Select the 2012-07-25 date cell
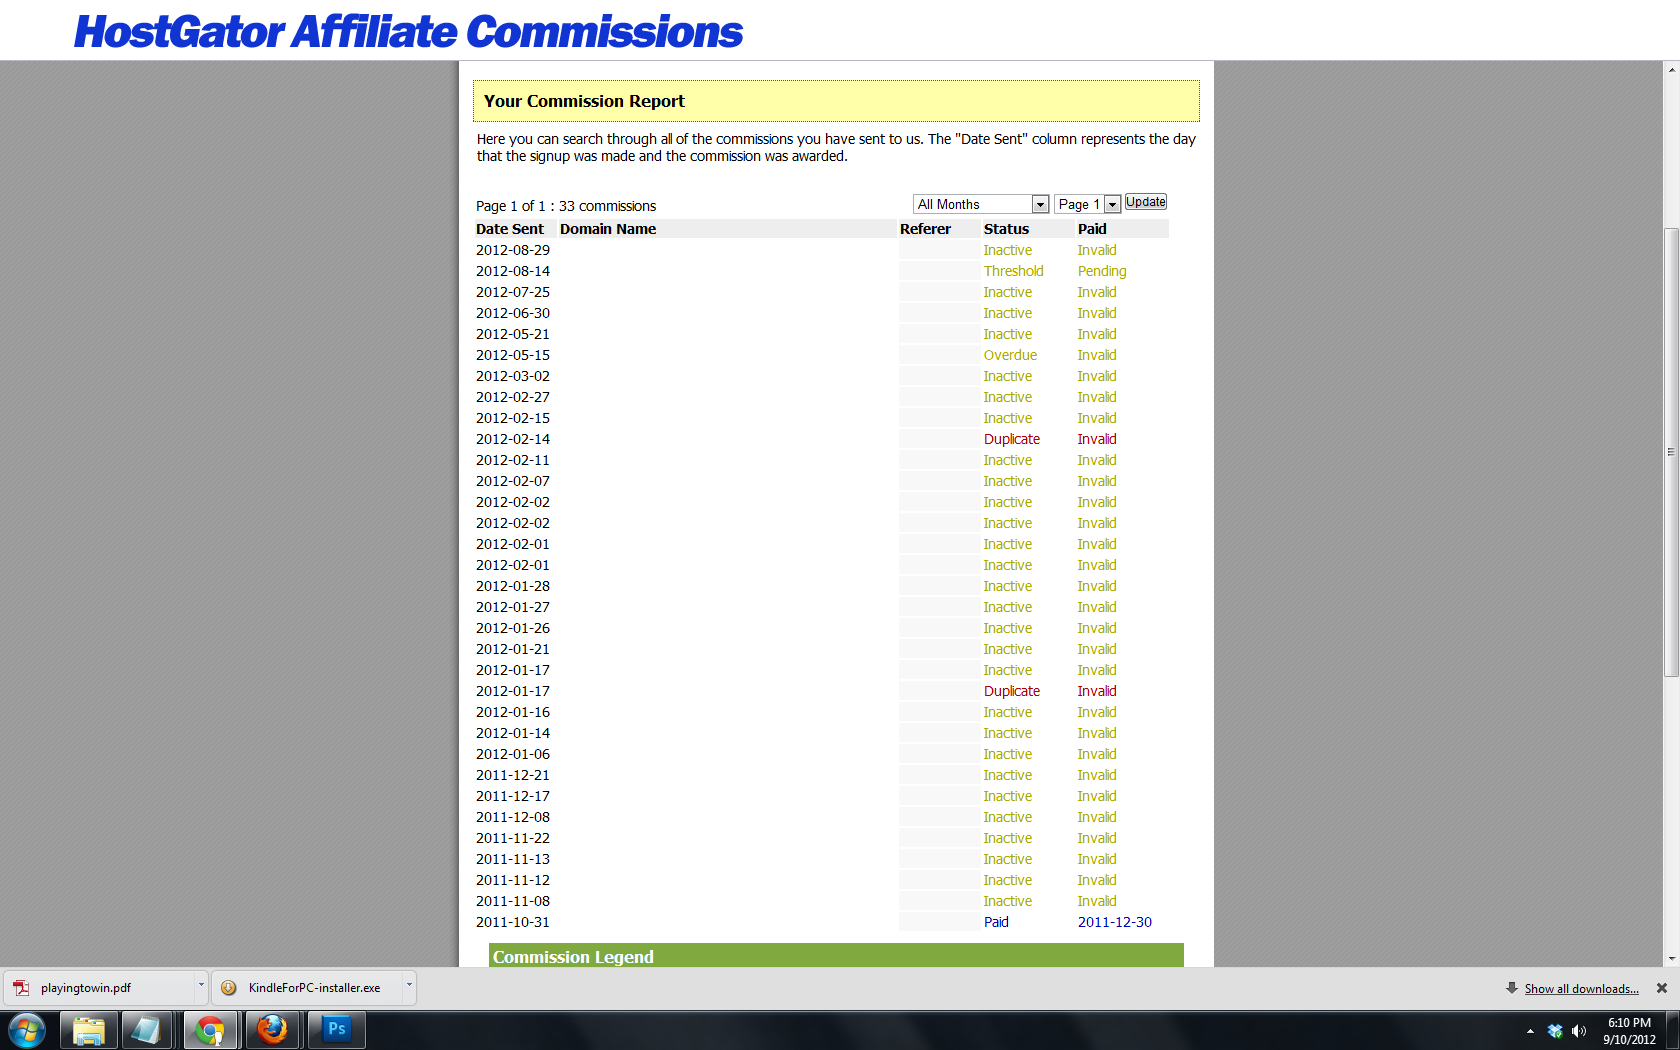The width and height of the screenshot is (1680, 1050). click(513, 292)
